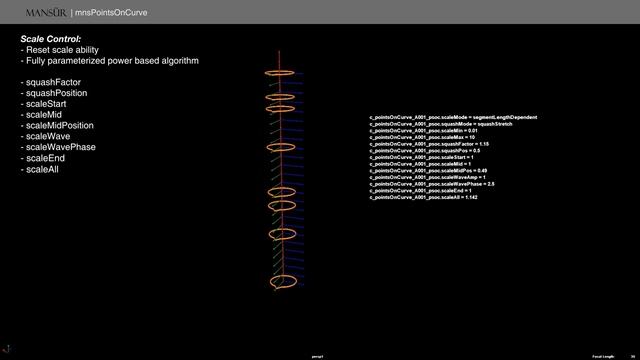Click the squashFactor = 1.15 readout
Image resolution: width=640 pixels, height=360 pixels.
click(429, 144)
